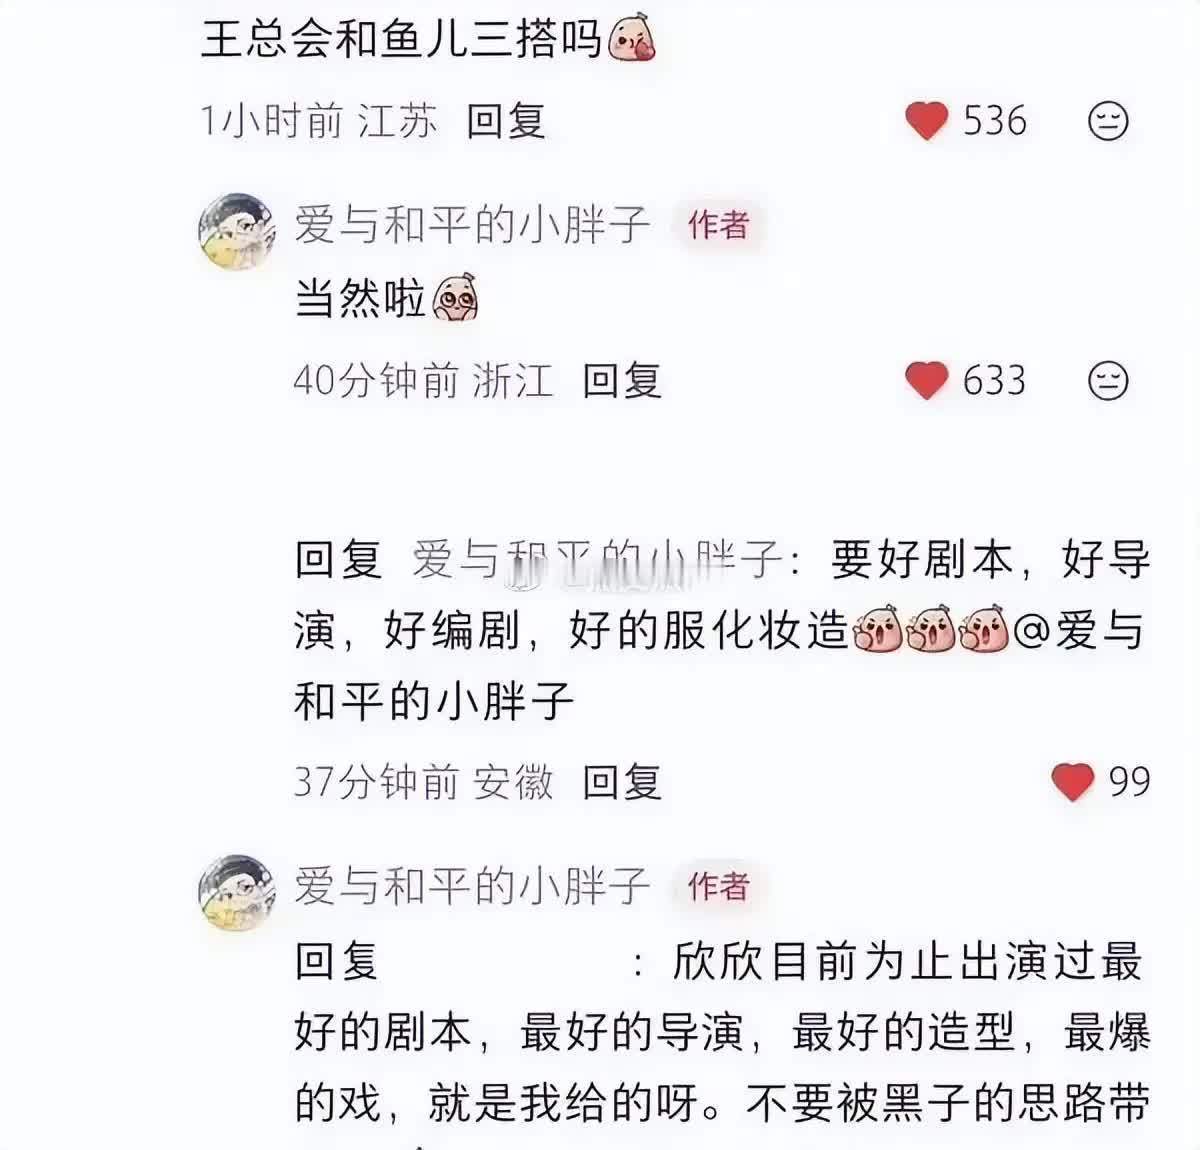This screenshot has height=1150, width=1200.
Task: Tap the comment text 王总会和鱼儿三搭吗
Action: tap(400, 41)
